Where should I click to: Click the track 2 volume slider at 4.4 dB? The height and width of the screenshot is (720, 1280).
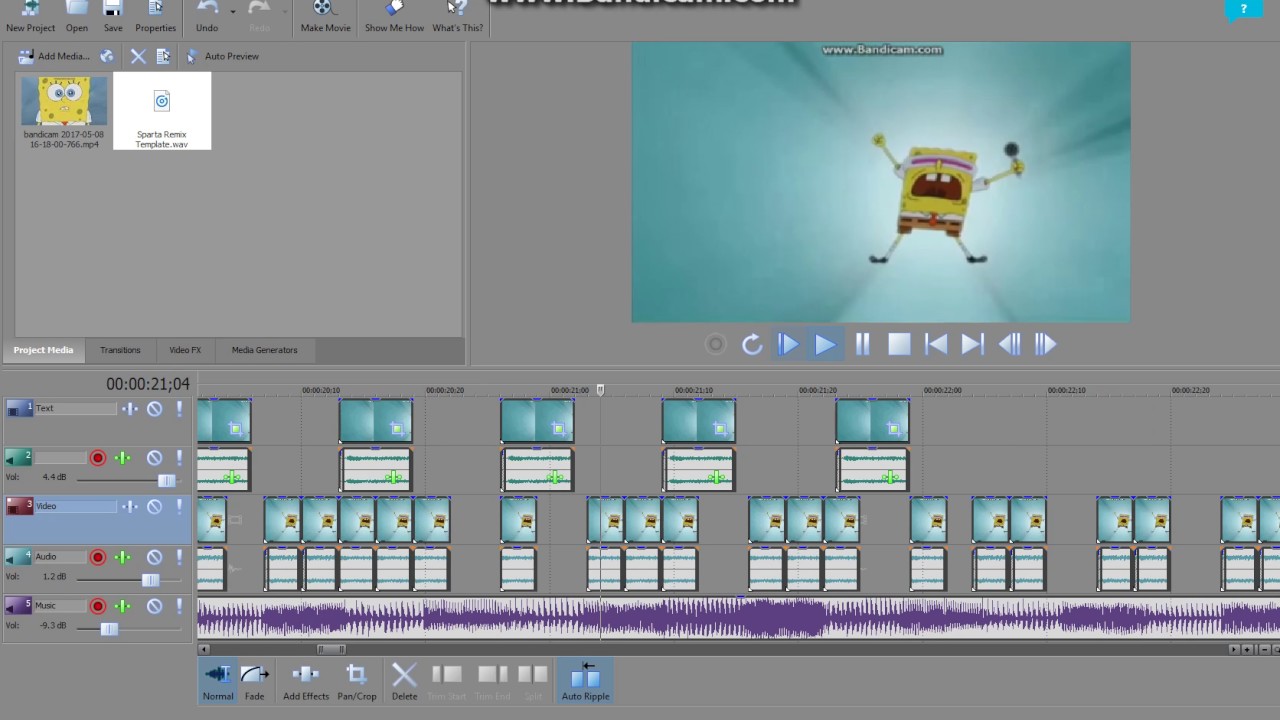point(166,480)
